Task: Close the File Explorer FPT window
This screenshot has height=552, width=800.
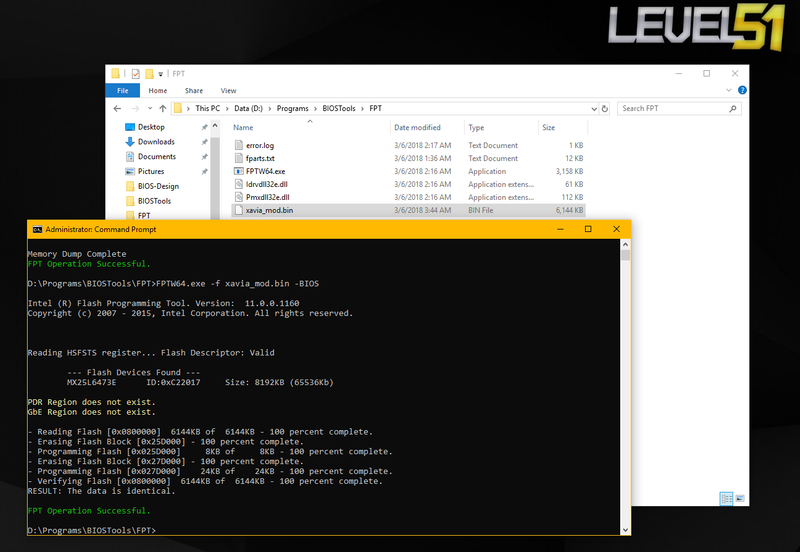Action: tap(735, 73)
